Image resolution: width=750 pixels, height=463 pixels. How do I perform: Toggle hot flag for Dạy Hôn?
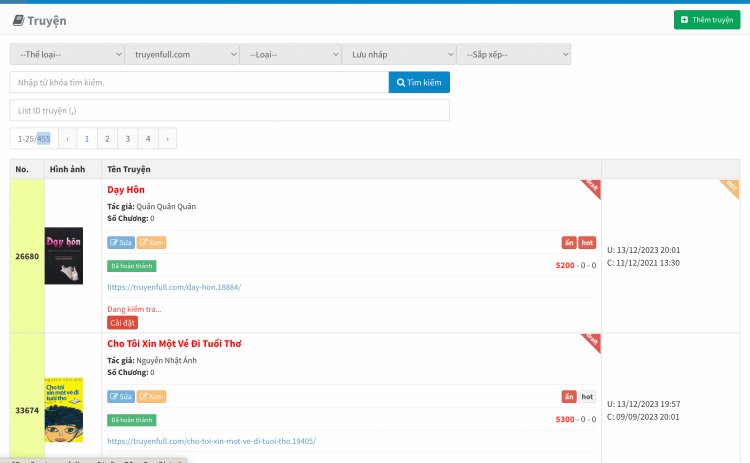[587, 242]
